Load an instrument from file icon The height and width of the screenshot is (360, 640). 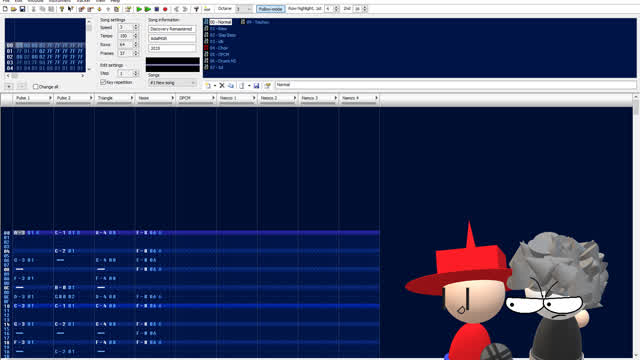(242, 85)
